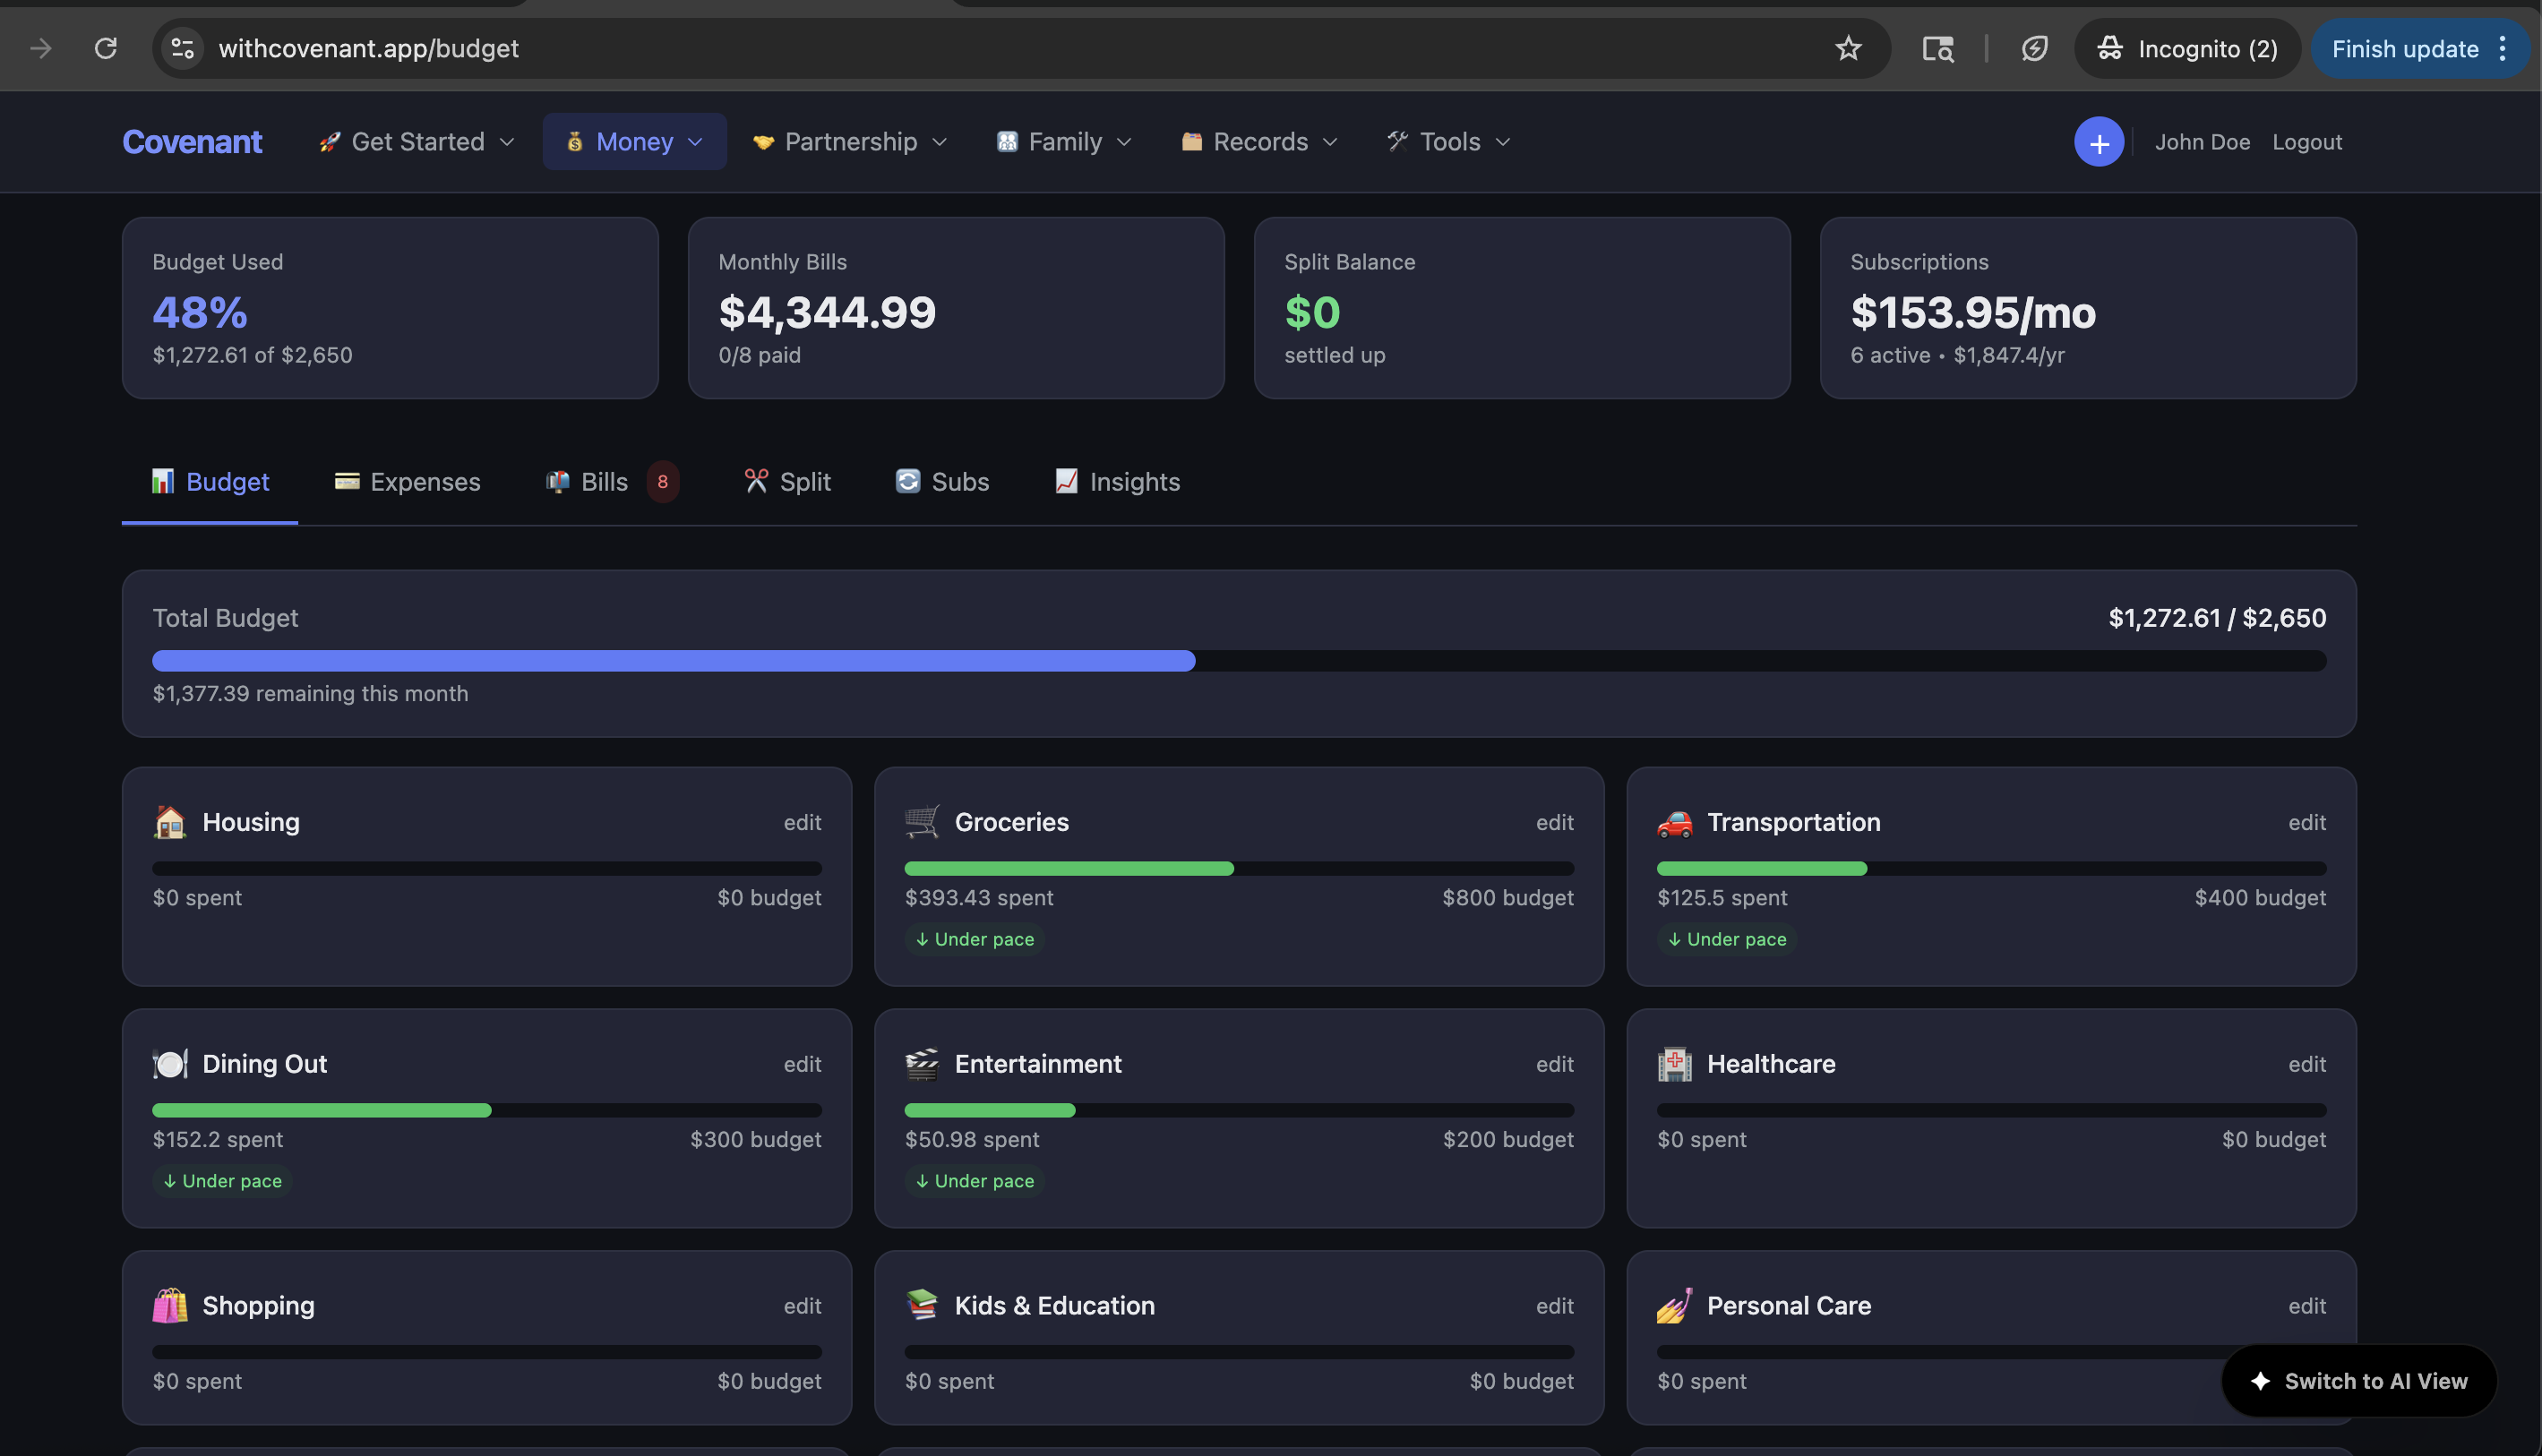Click the Transportation car icon
2542x1456 pixels.
pyautogui.click(x=1674, y=822)
